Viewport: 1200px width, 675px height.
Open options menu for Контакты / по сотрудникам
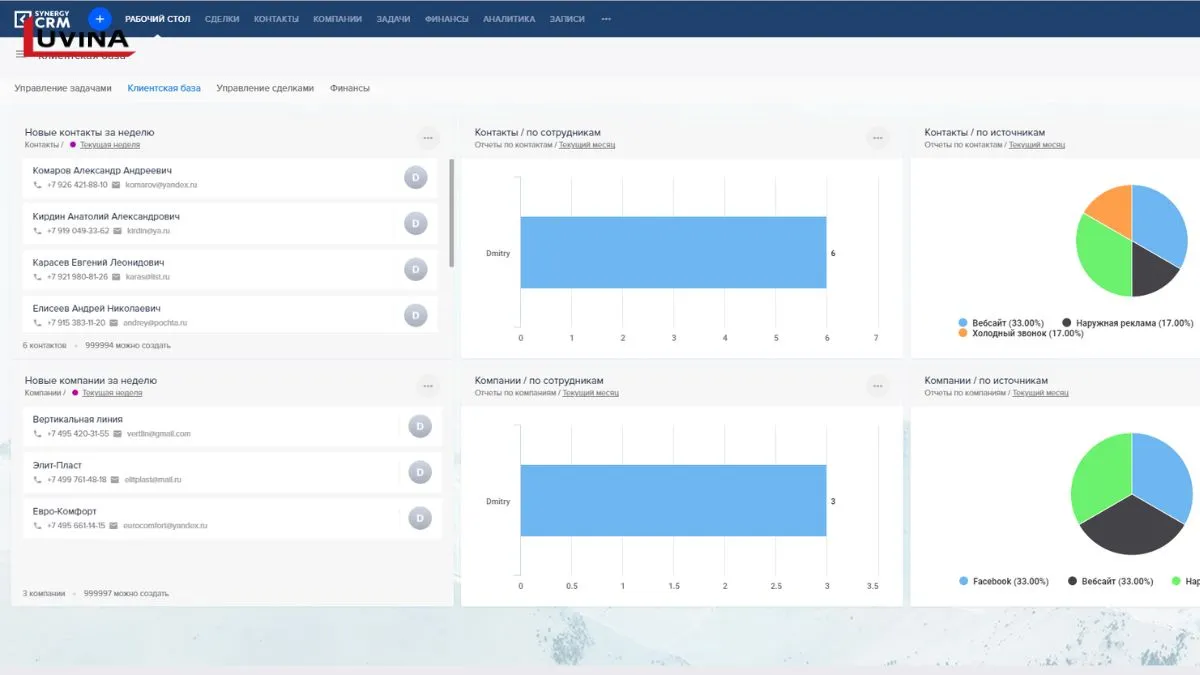pos(877,138)
